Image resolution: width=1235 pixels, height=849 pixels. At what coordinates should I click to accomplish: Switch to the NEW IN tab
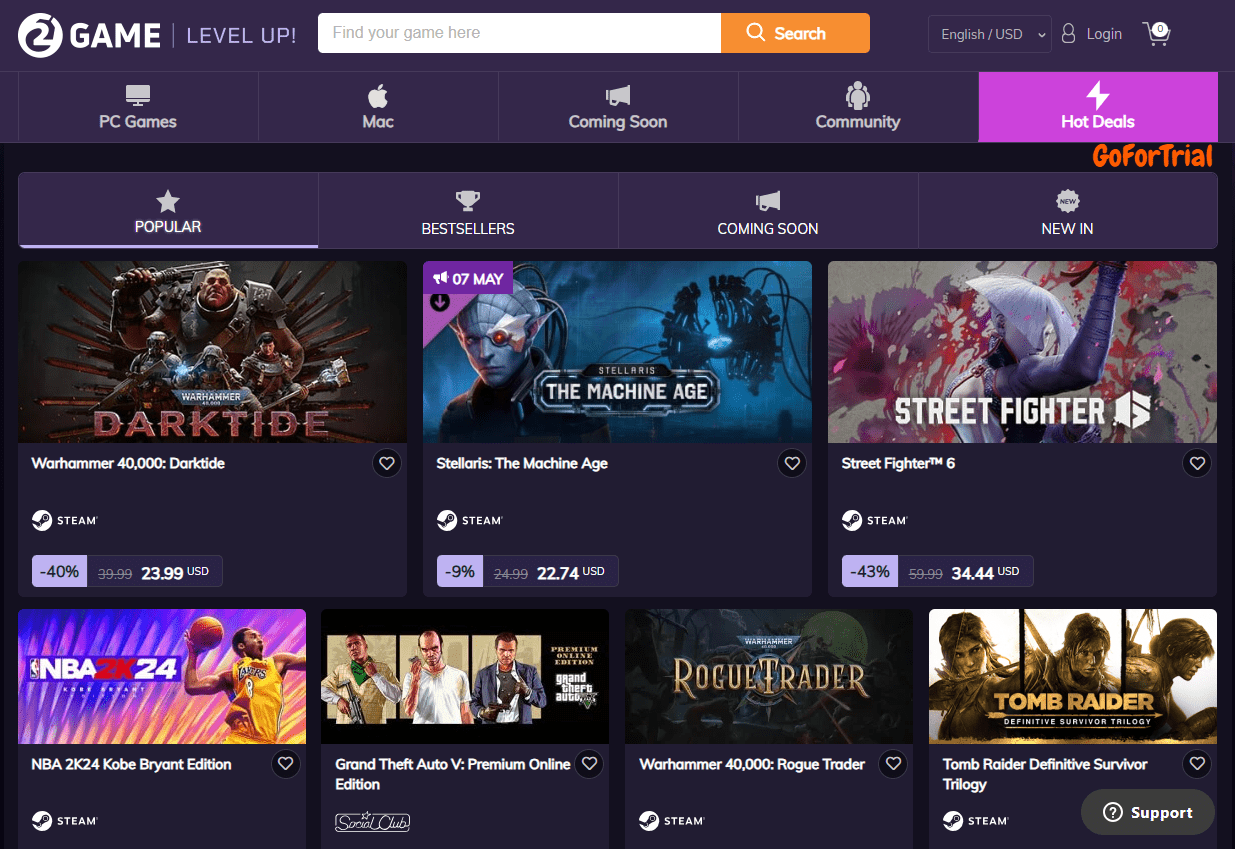[1068, 210]
